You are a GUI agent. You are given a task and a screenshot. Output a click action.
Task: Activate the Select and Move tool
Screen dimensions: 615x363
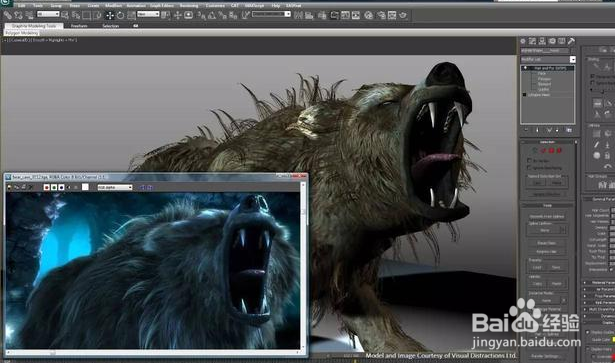(x=109, y=15)
